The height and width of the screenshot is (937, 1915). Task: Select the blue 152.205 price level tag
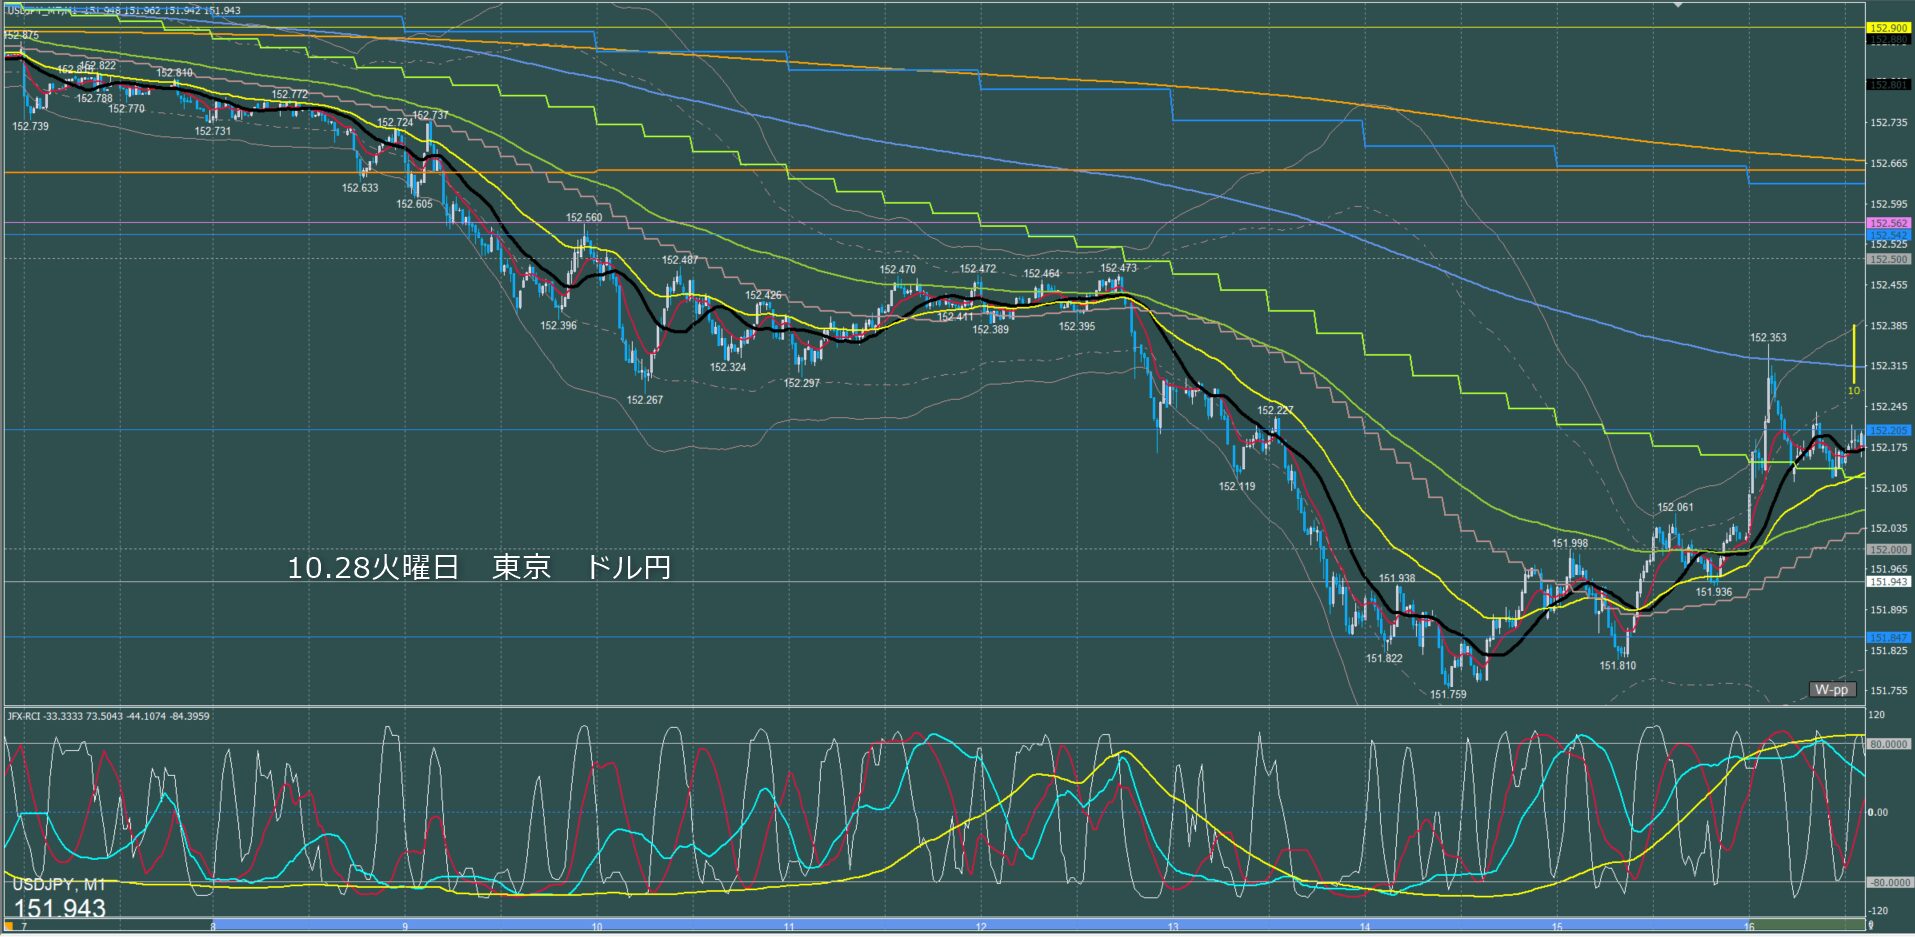coord(1888,430)
